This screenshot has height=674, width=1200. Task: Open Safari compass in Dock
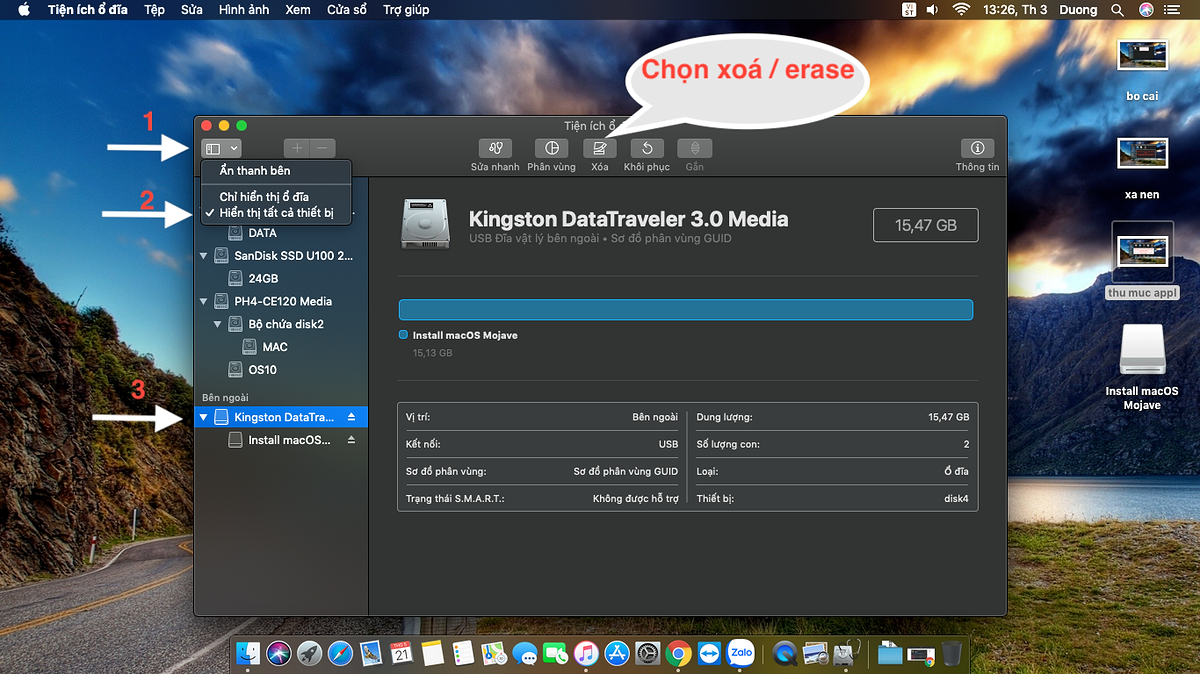coord(340,654)
